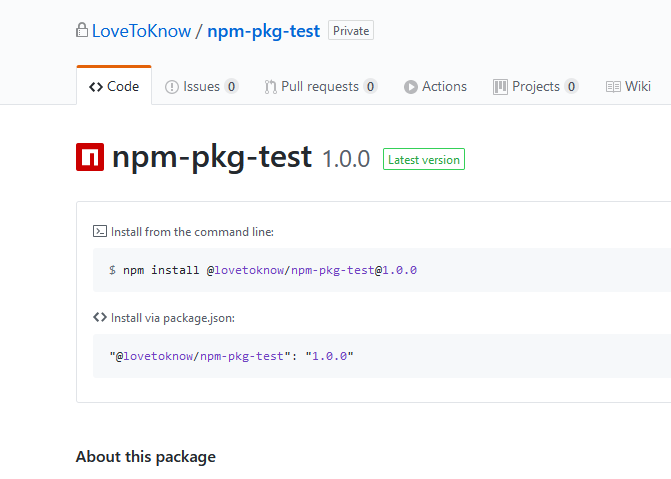Click the Pull requests count badge
This screenshot has height=479, width=671.
(x=370, y=86)
